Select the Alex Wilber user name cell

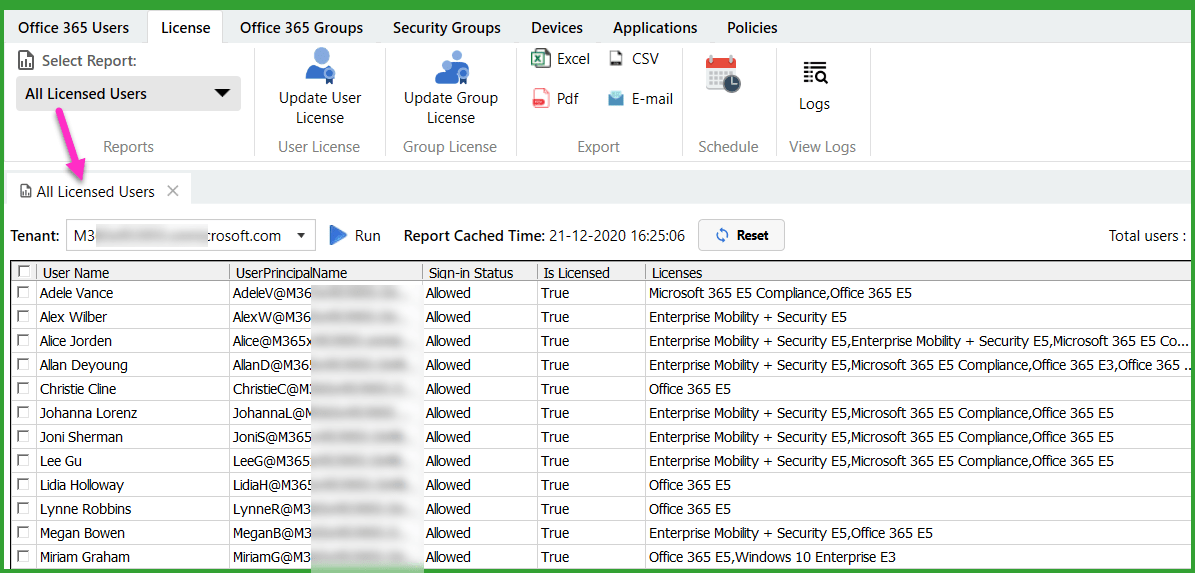(x=133, y=317)
